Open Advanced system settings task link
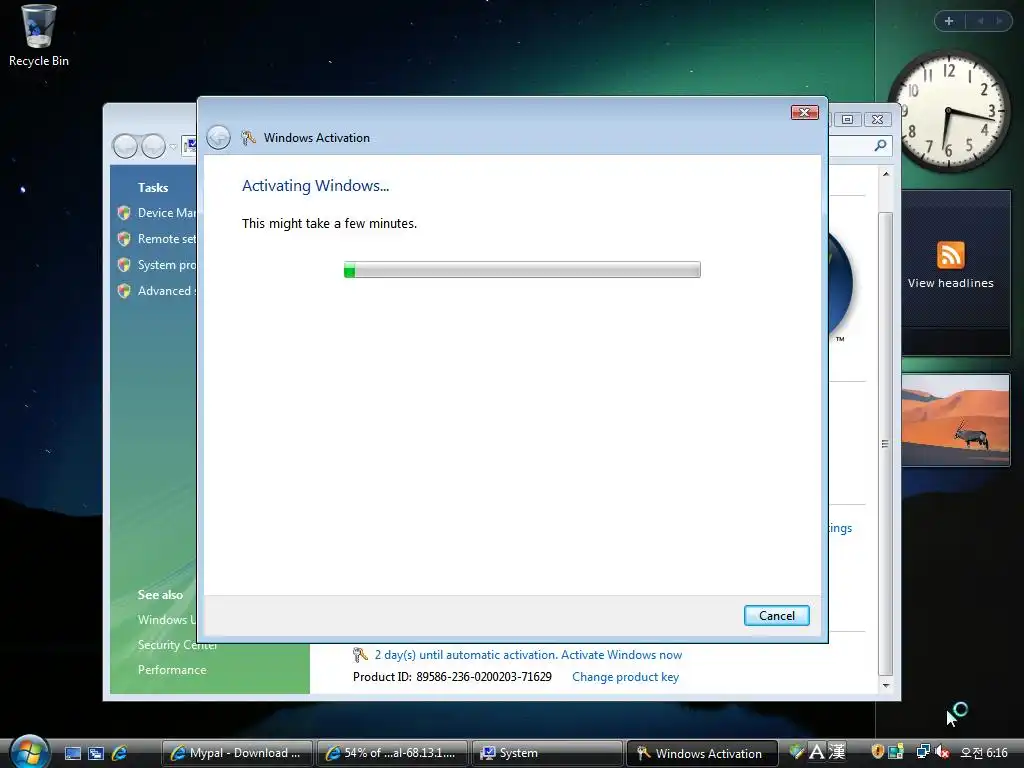 point(167,291)
